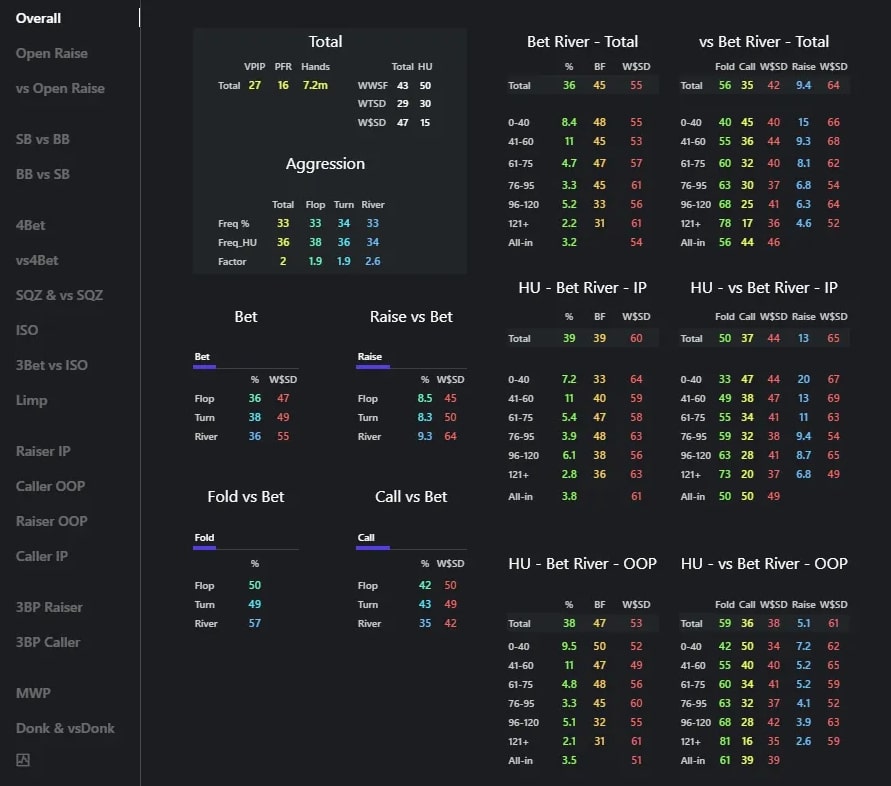
Task: Select the Call tab under Call vs Bet
Action: tap(366, 538)
